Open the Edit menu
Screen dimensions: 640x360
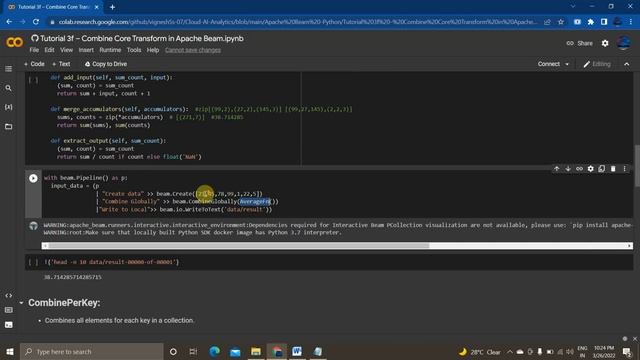click(49, 50)
